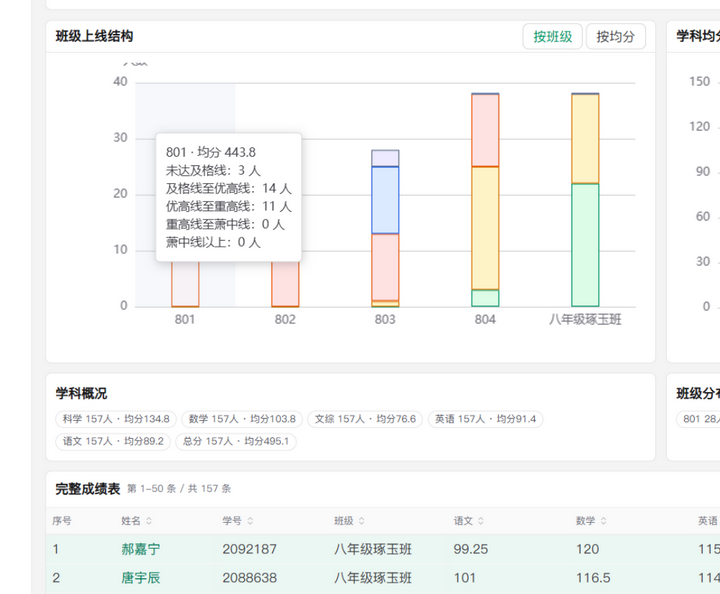The height and width of the screenshot is (594, 720).
Task: Click yellow segment of 804 bar
Action: (485, 228)
